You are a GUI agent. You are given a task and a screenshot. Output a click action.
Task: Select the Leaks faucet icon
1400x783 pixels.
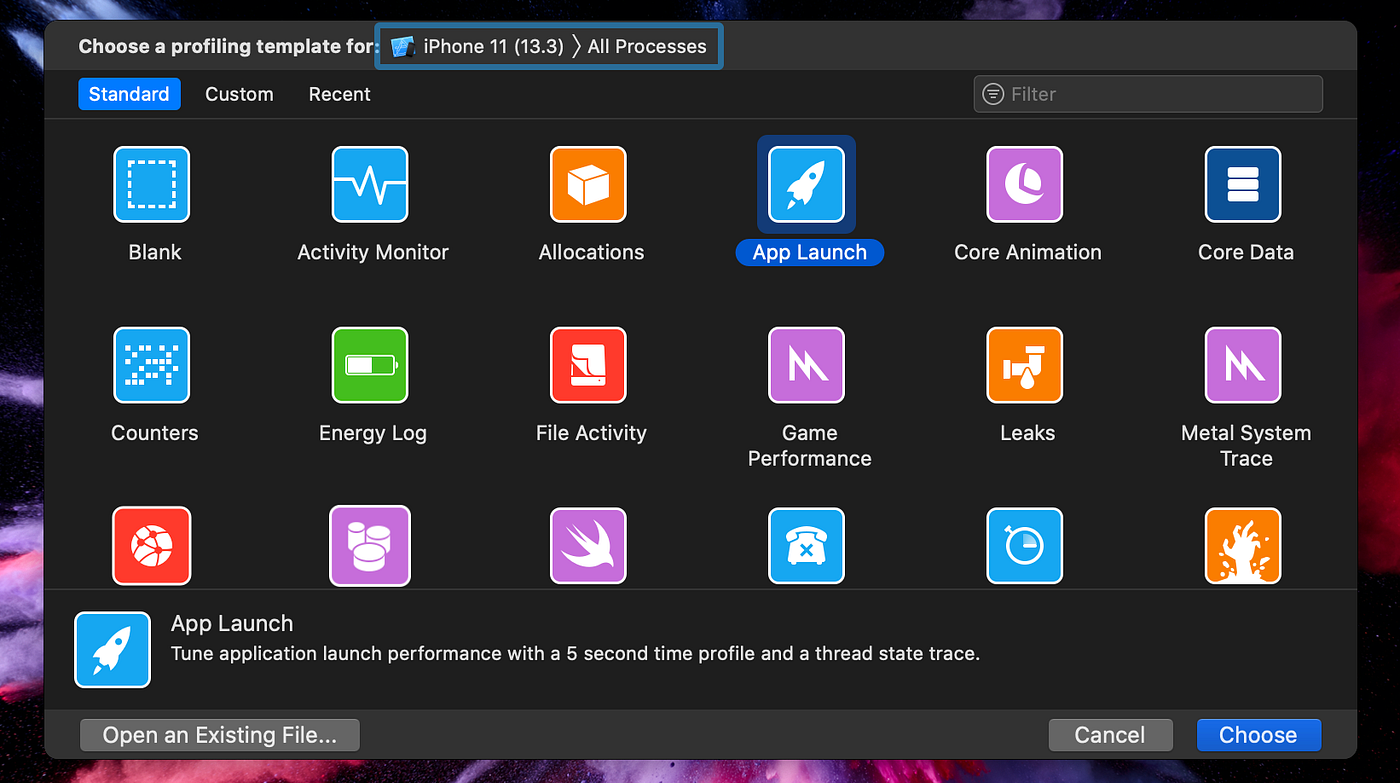coord(1025,365)
